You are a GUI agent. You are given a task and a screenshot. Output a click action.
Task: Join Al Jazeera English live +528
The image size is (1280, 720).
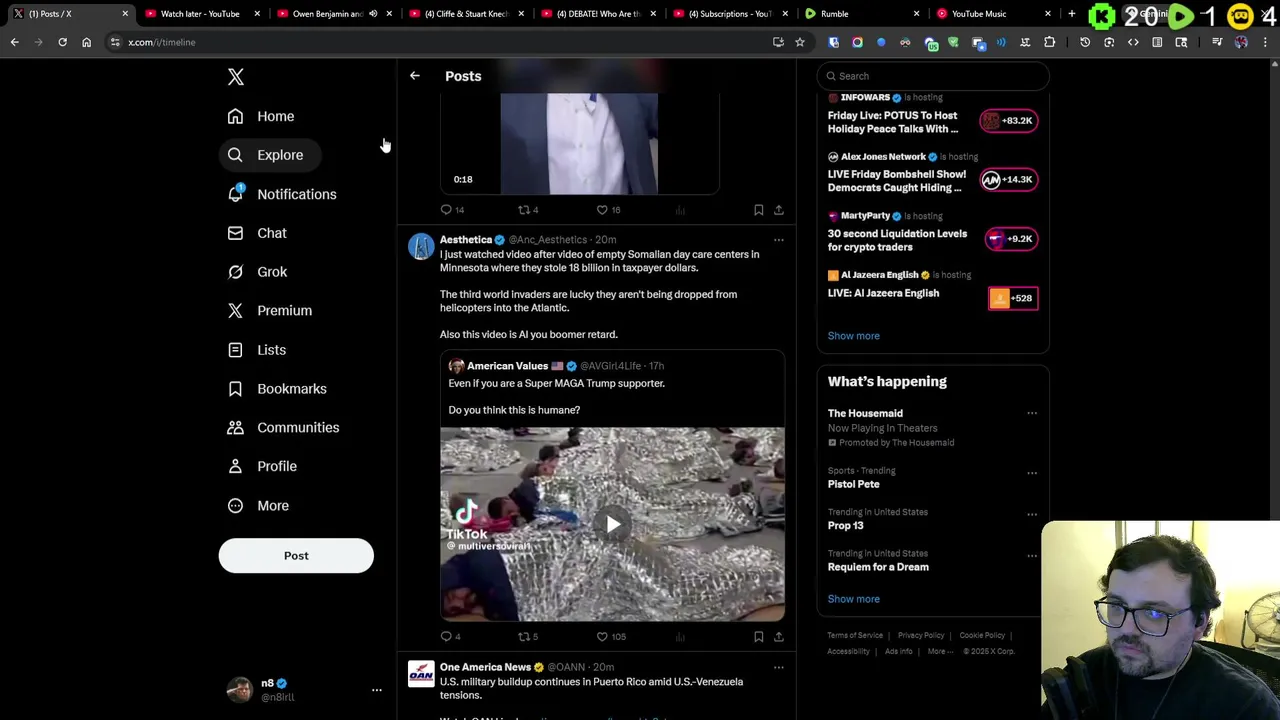coord(1013,298)
